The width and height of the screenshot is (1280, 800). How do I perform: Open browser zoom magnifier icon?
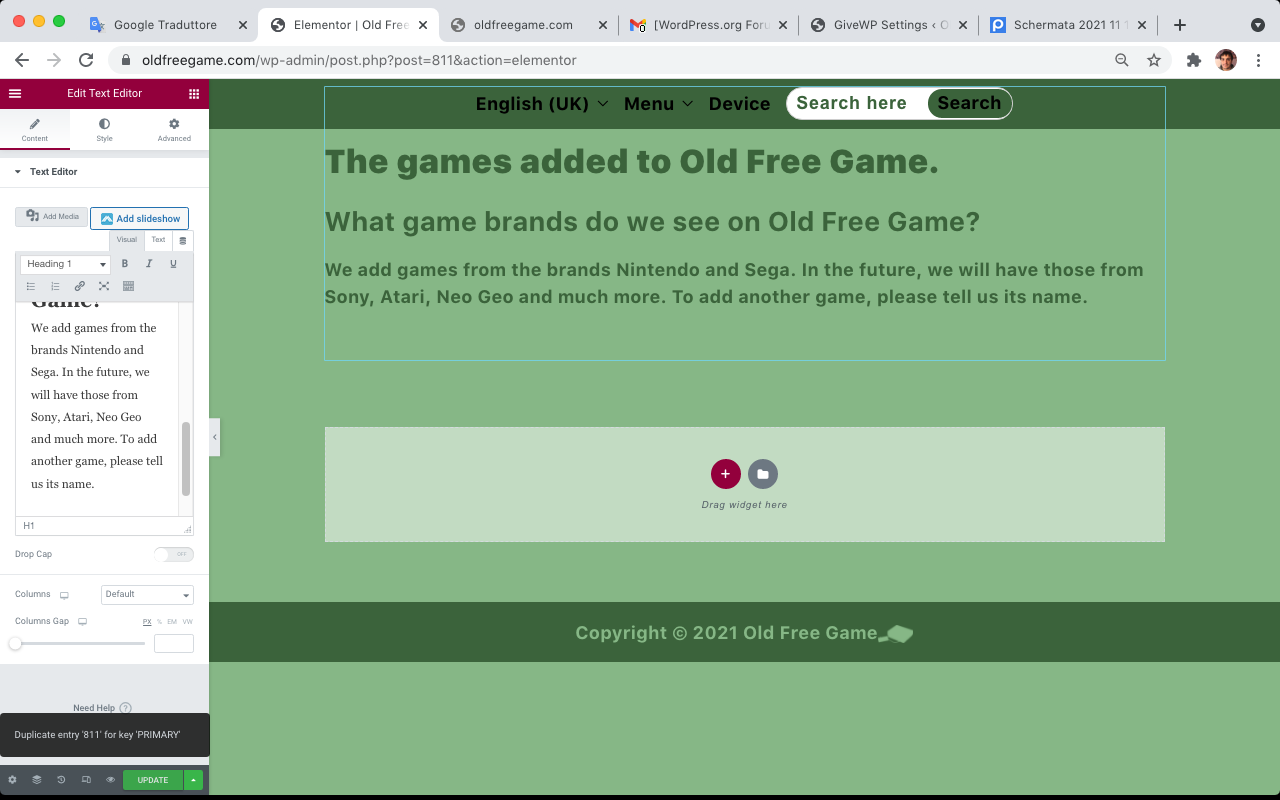pos(1122,60)
